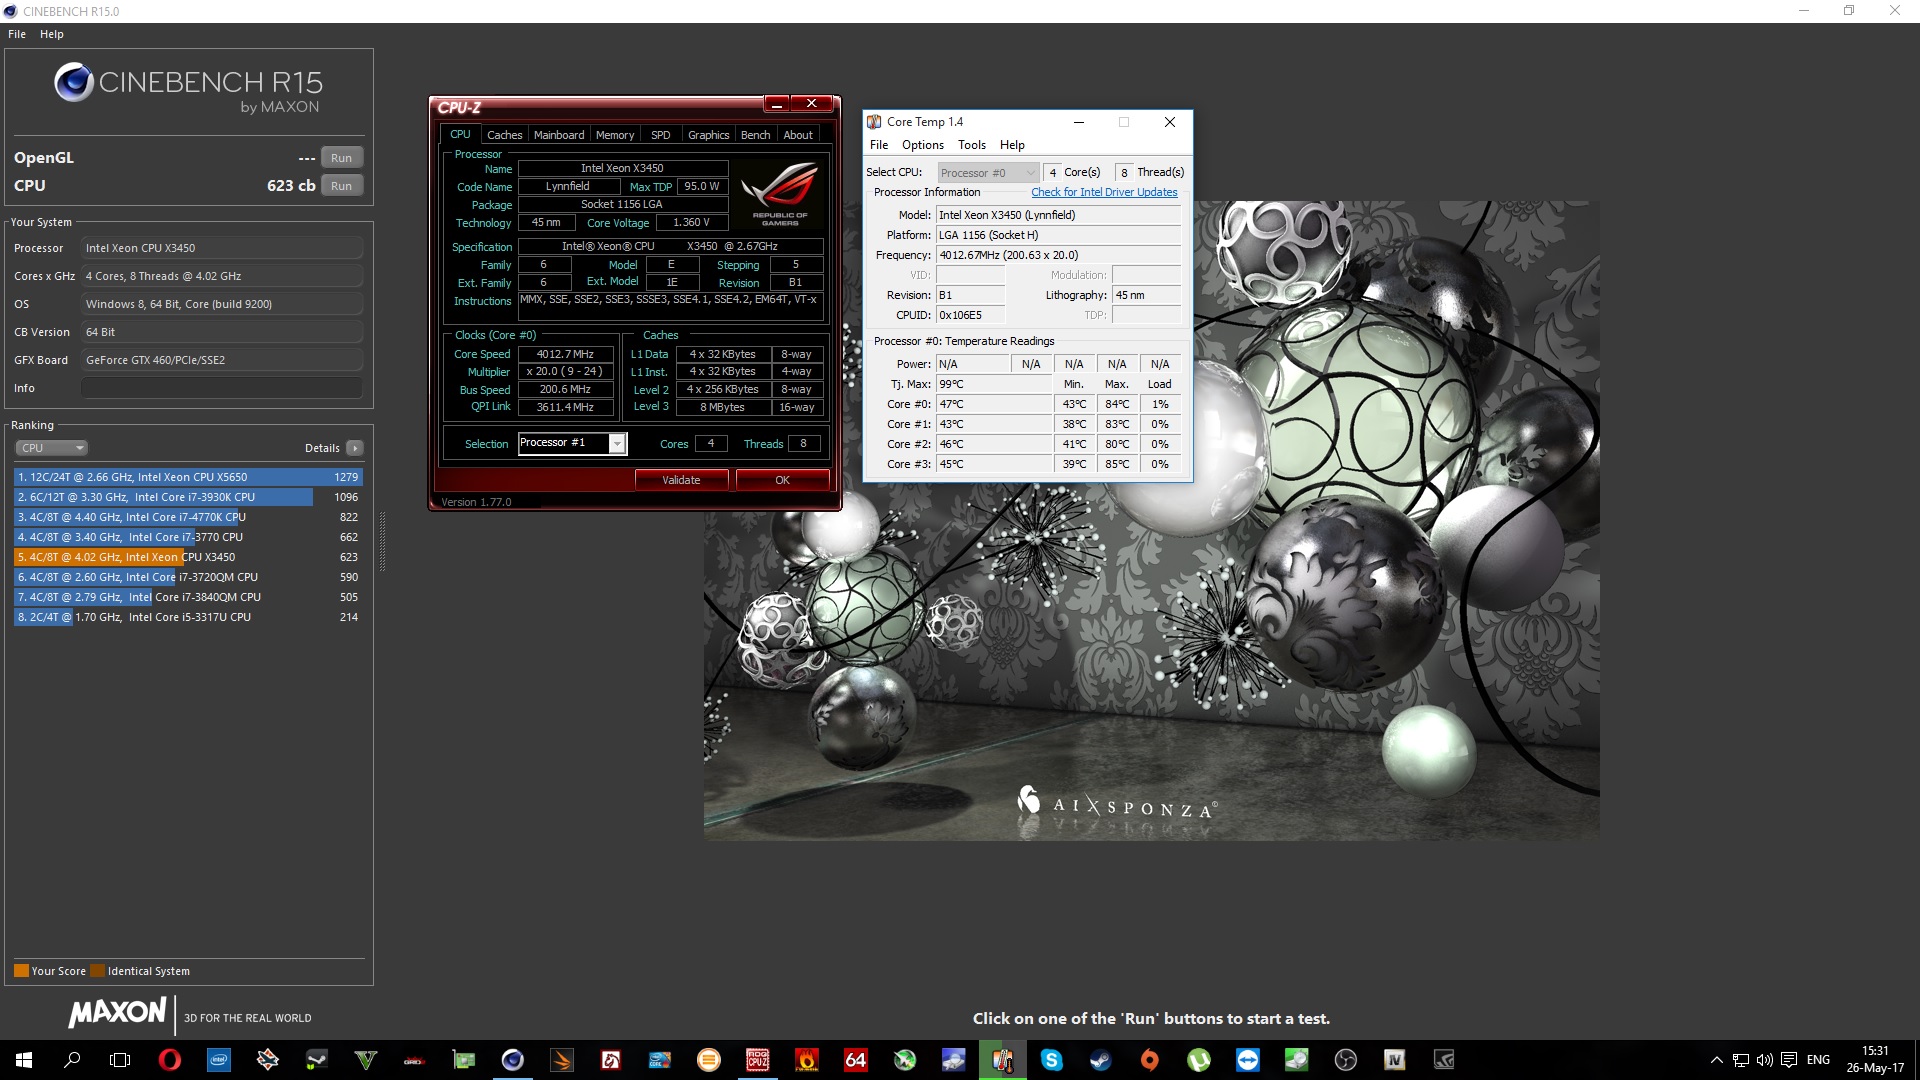This screenshot has width=1920, height=1080.
Task: Click the Cinema 4D Cinebench taskbar icon
Action: 513,1060
